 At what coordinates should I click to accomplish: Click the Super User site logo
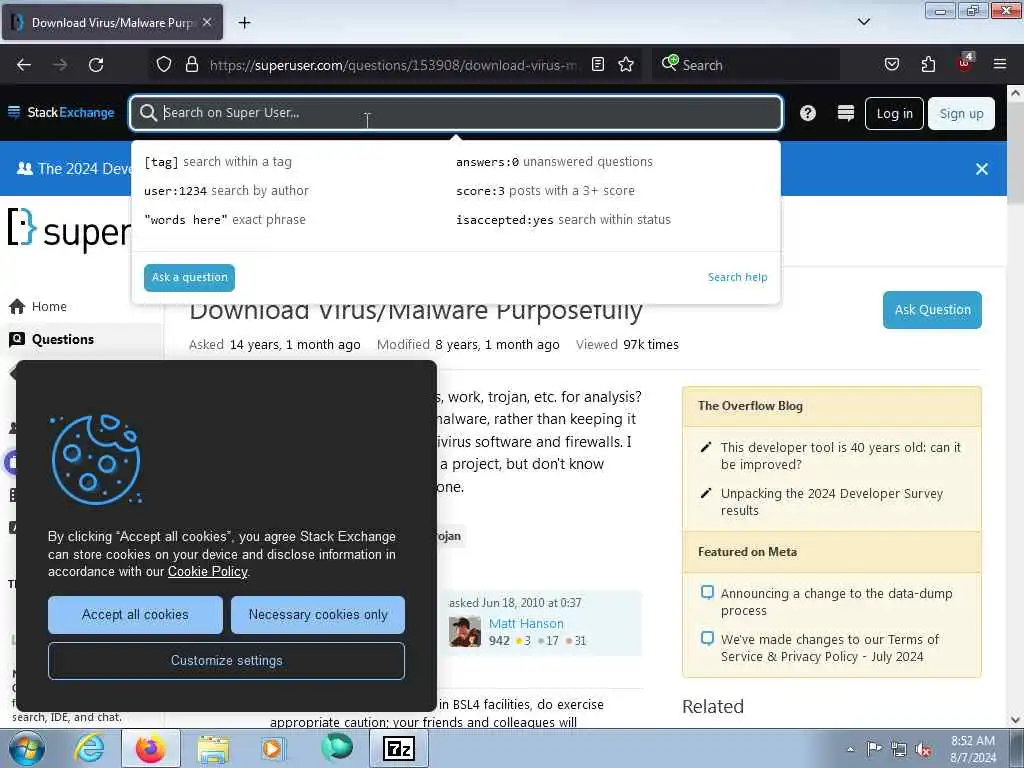(x=69, y=230)
